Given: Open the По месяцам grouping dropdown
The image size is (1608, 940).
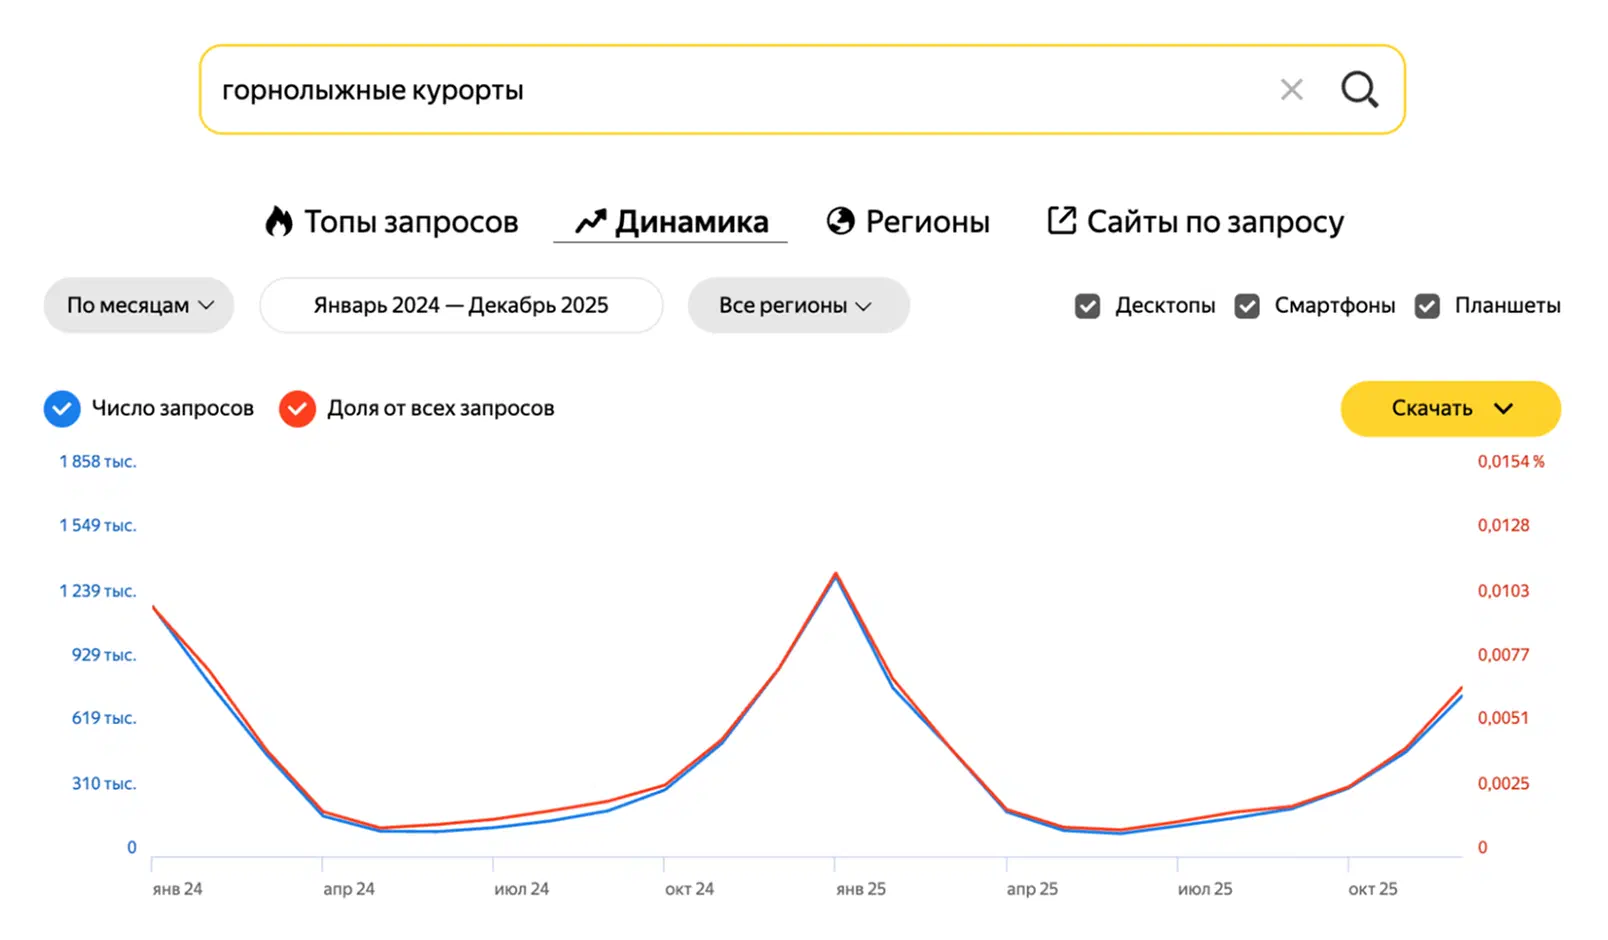Looking at the screenshot, I should coord(139,305).
